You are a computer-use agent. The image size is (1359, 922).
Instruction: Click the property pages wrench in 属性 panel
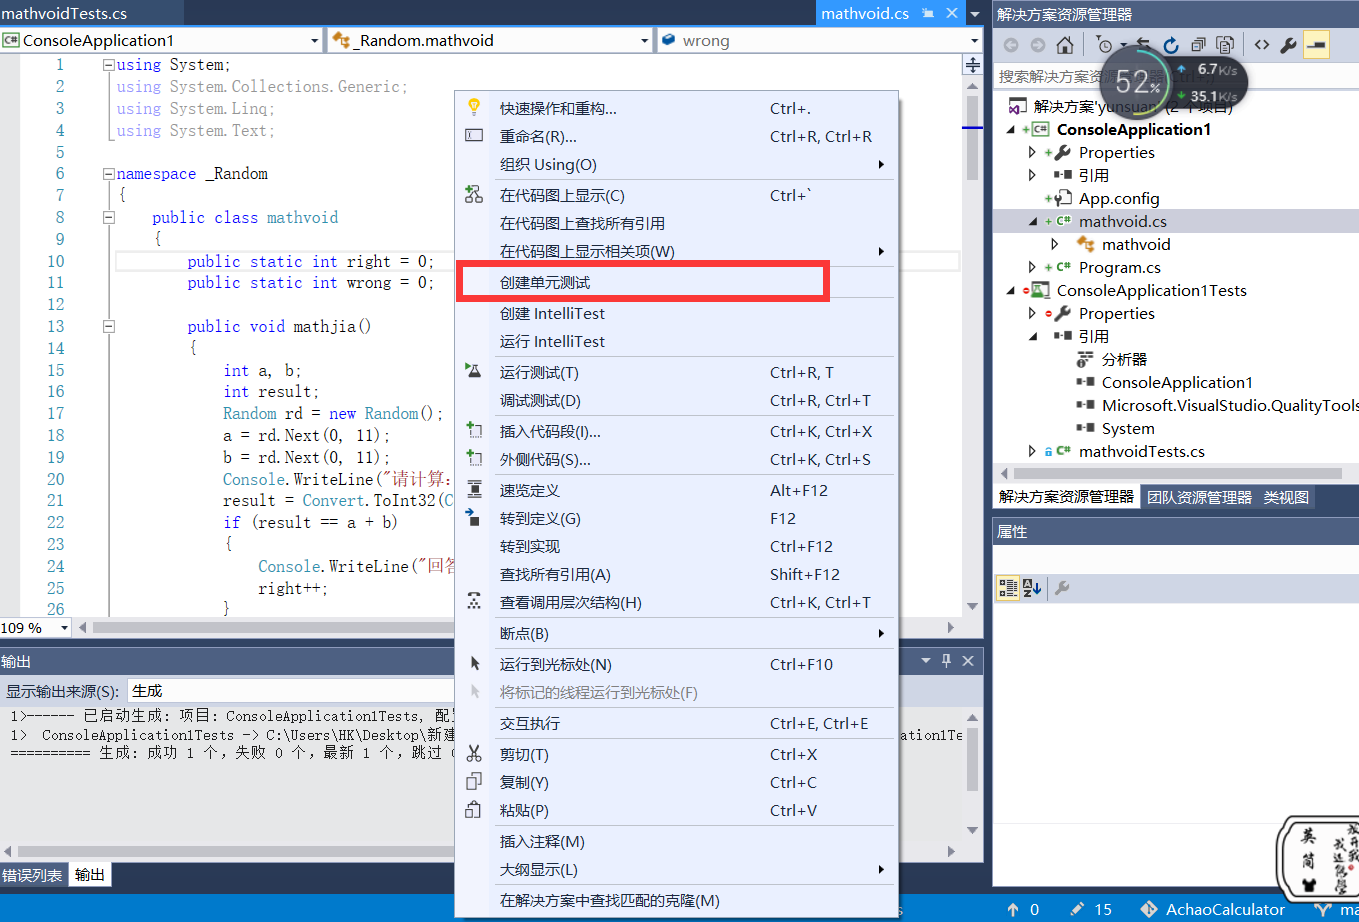pyautogui.click(x=1062, y=588)
